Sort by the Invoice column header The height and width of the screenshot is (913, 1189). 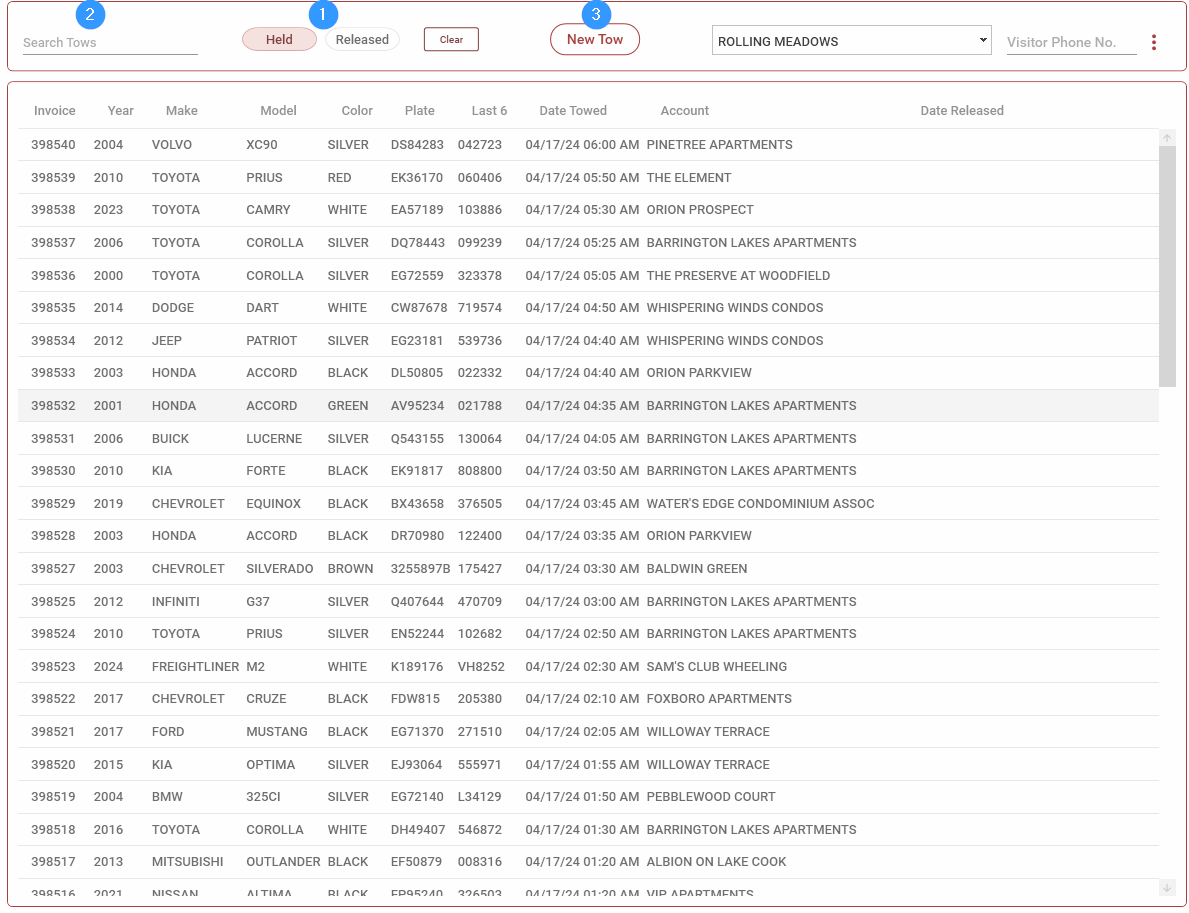point(55,111)
